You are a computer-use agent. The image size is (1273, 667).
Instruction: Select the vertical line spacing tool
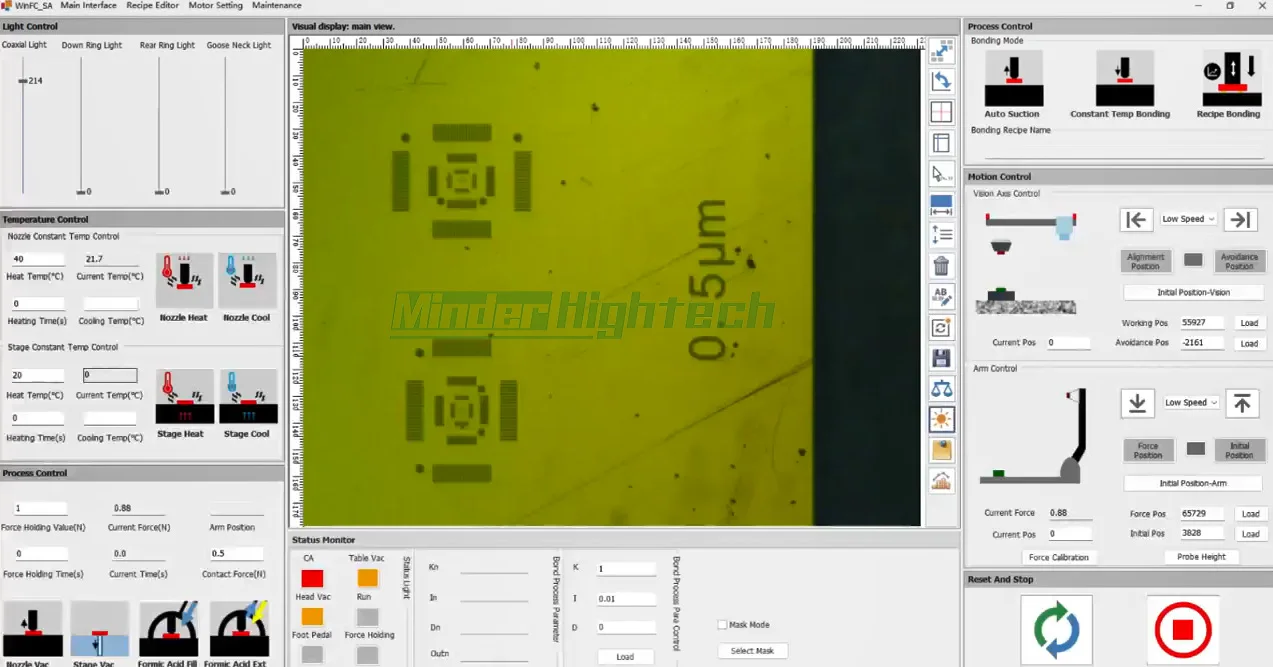[x=941, y=235]
